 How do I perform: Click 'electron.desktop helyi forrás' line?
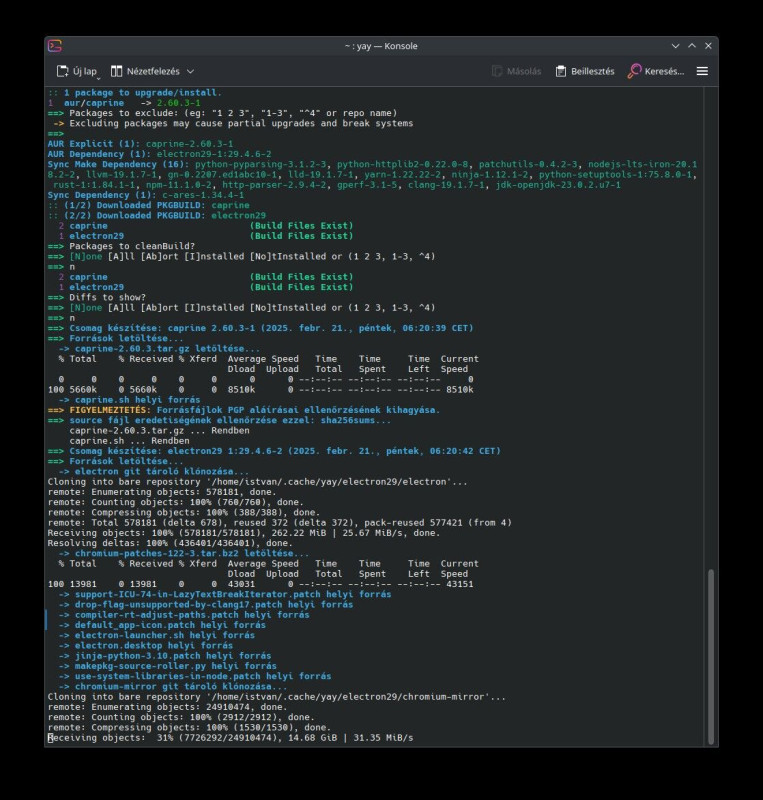click(145, 645)
